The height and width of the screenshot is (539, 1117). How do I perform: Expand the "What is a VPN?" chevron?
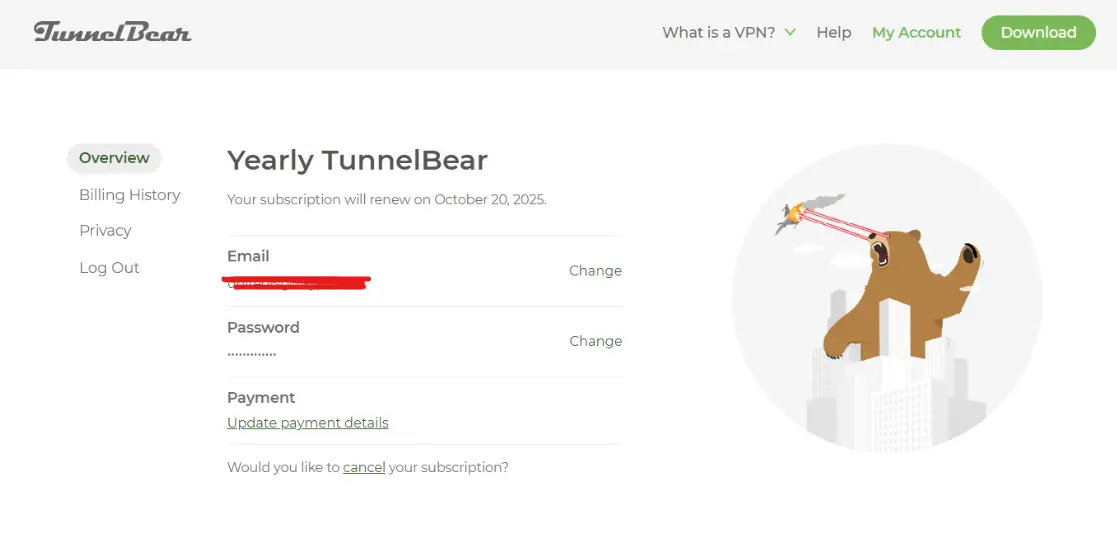tap(790, 32)
